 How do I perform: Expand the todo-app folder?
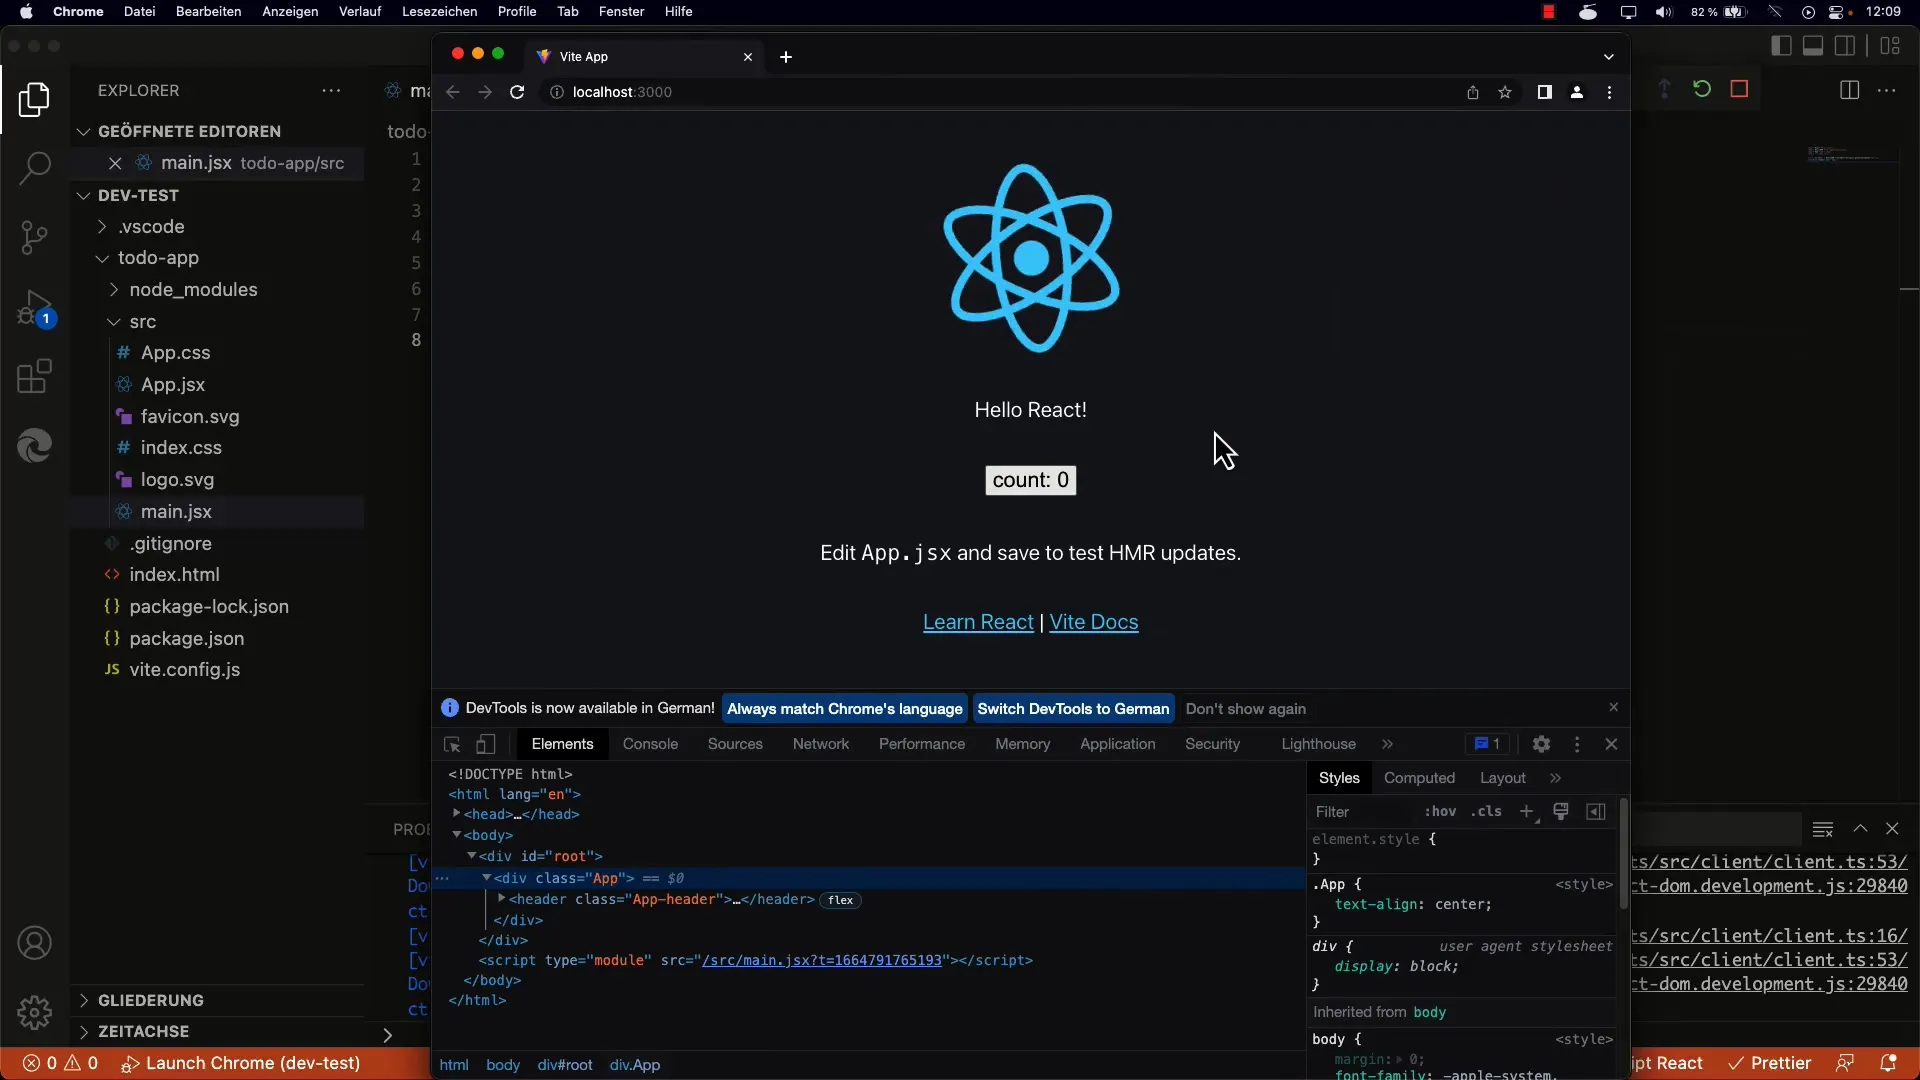click(103, 257)
